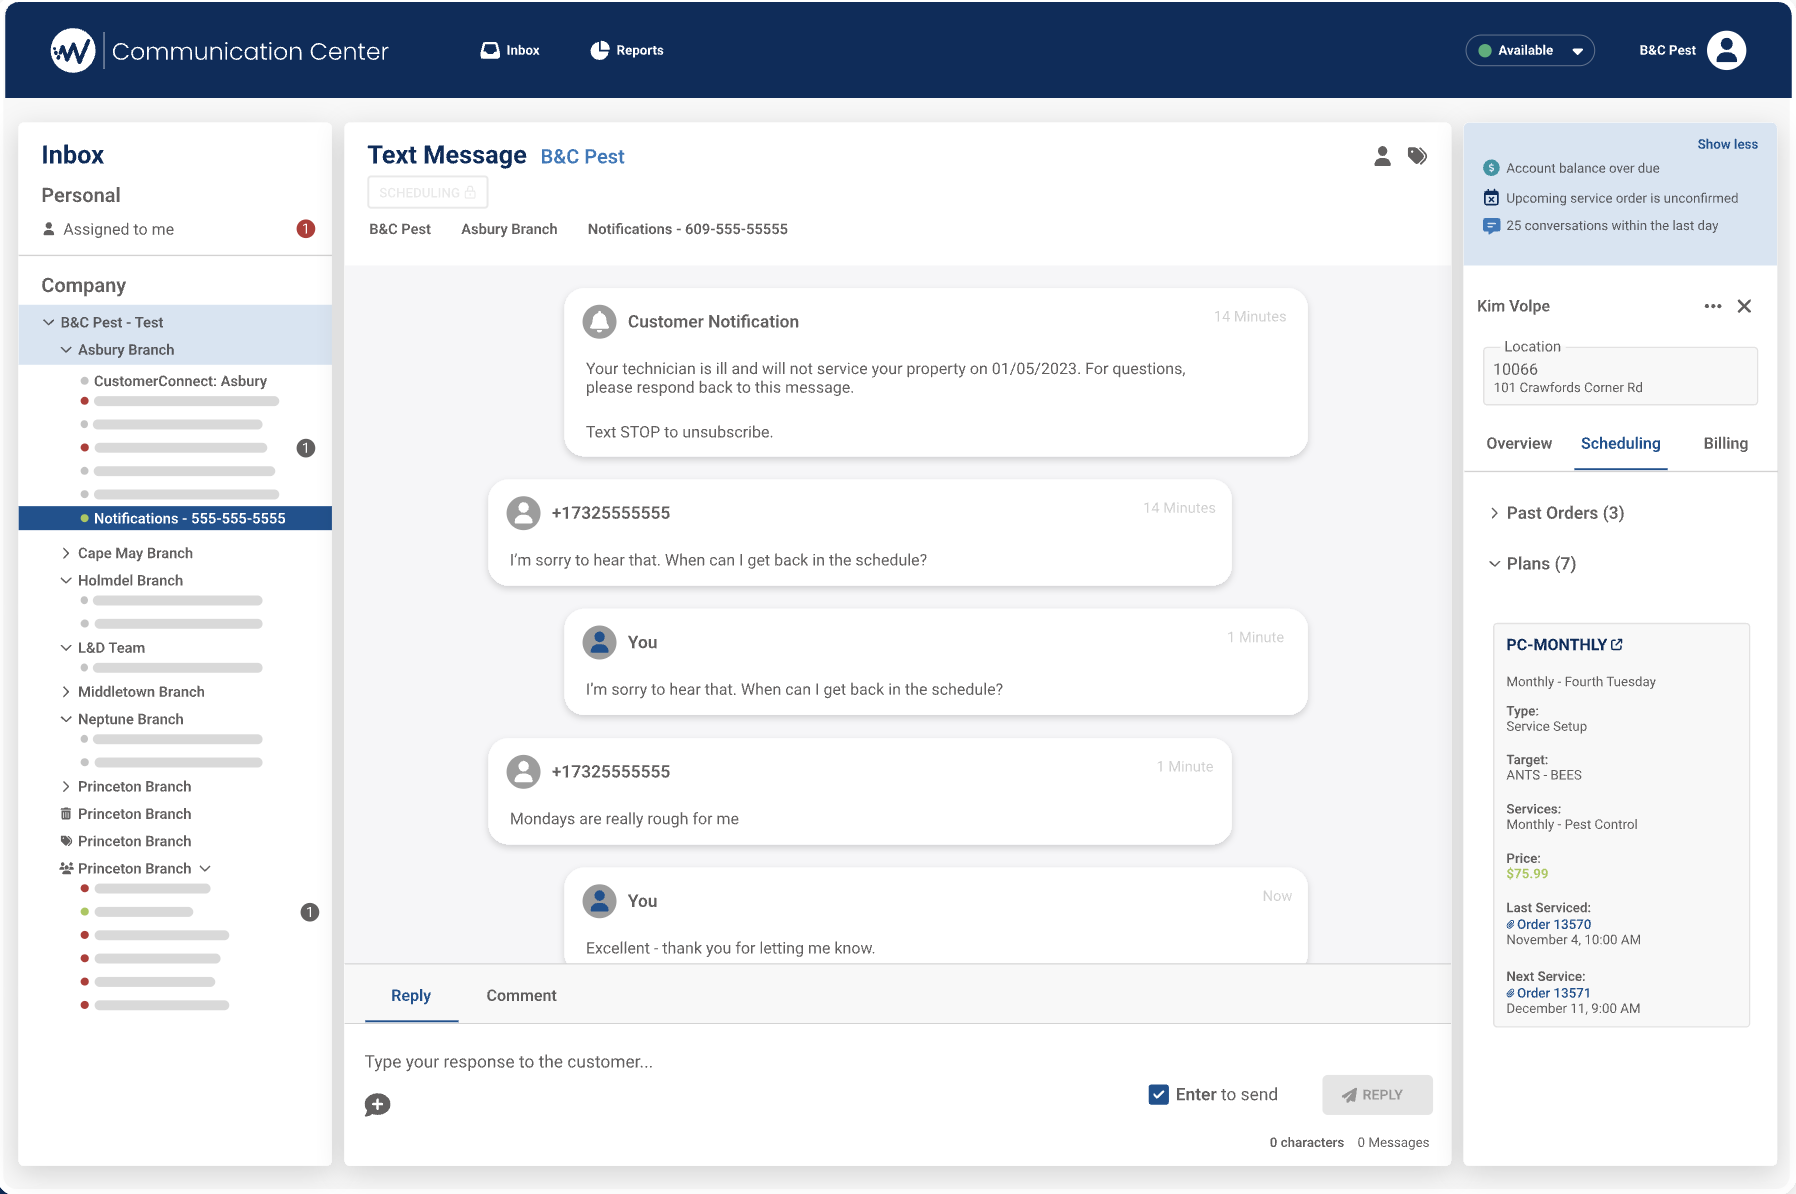Open the Inbox from the top navigation
This screenshot has width=1796, height=1194.
tap(509, 50)
